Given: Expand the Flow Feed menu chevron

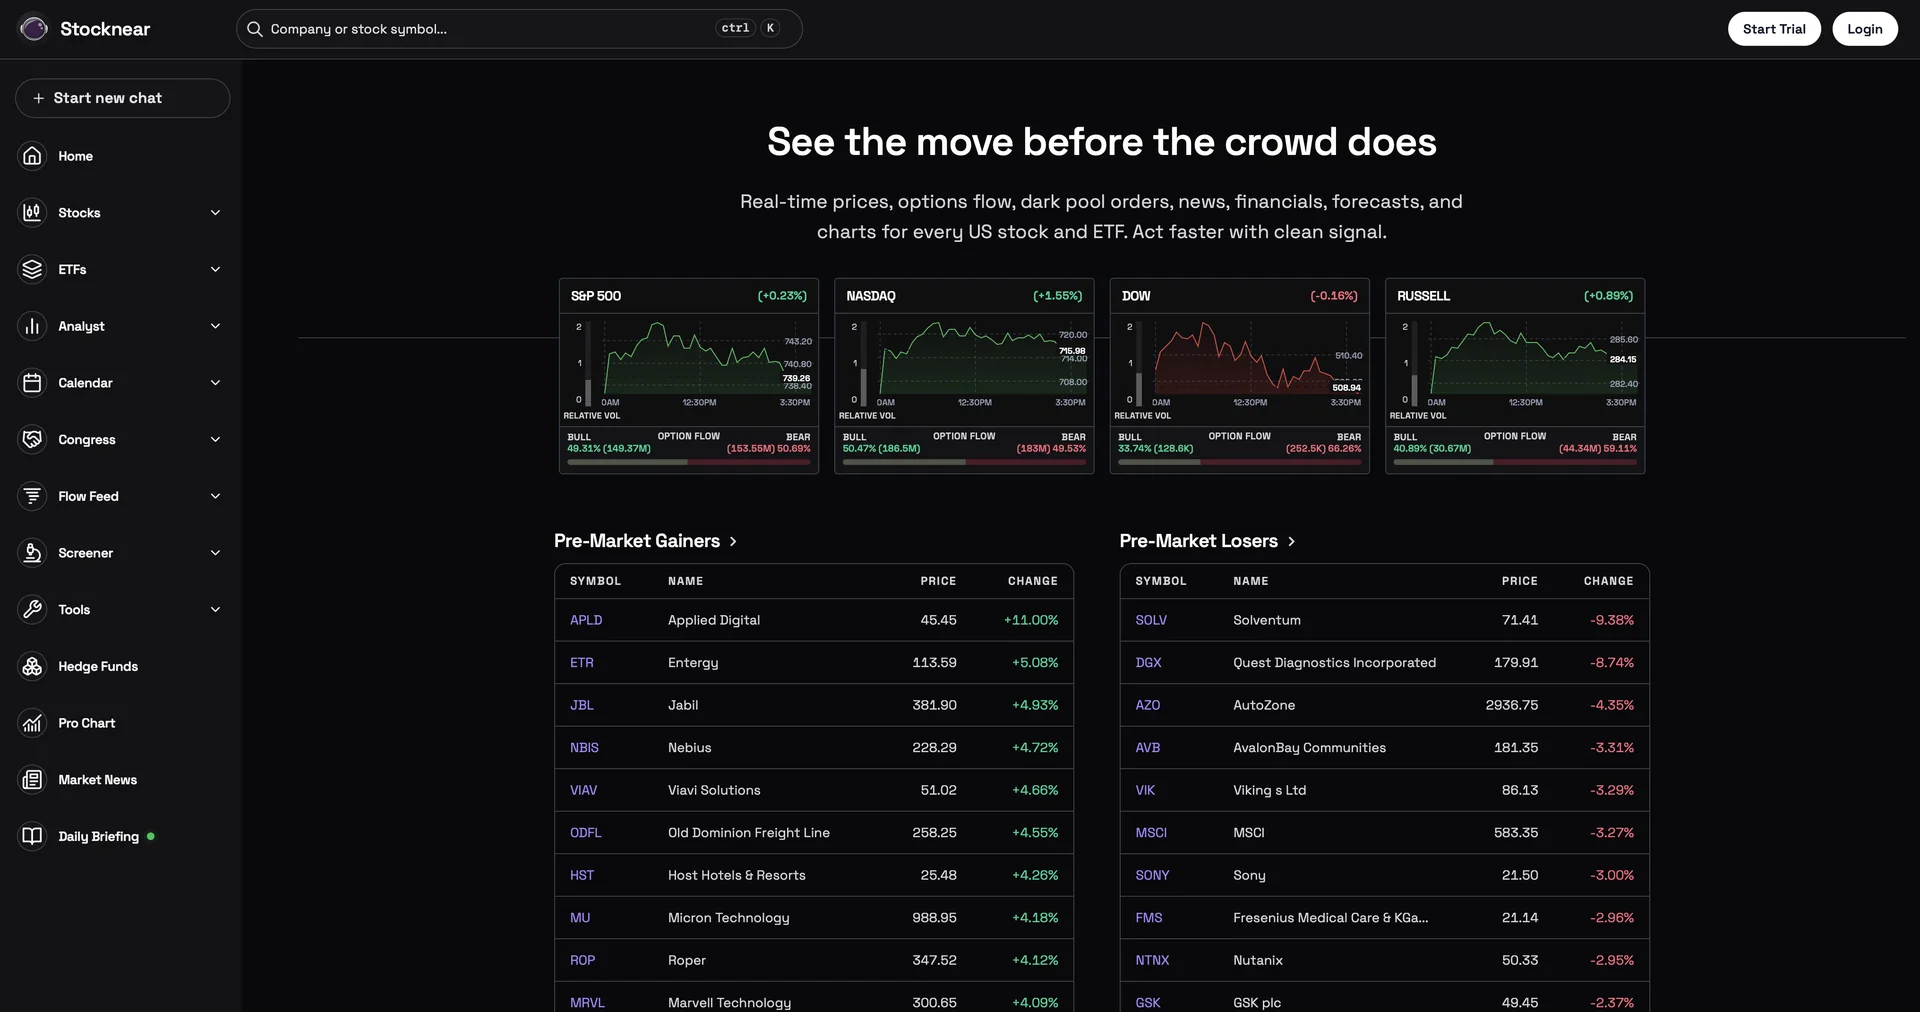Looking at the screenshot, I should point(215,496).
